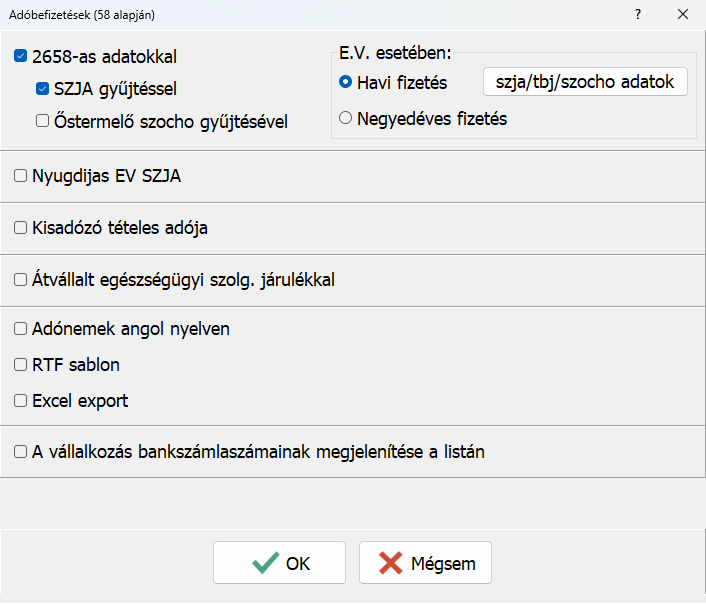Open the szja/tbj/szocho adatok button
706x604 pixels.
click(585, 82)
